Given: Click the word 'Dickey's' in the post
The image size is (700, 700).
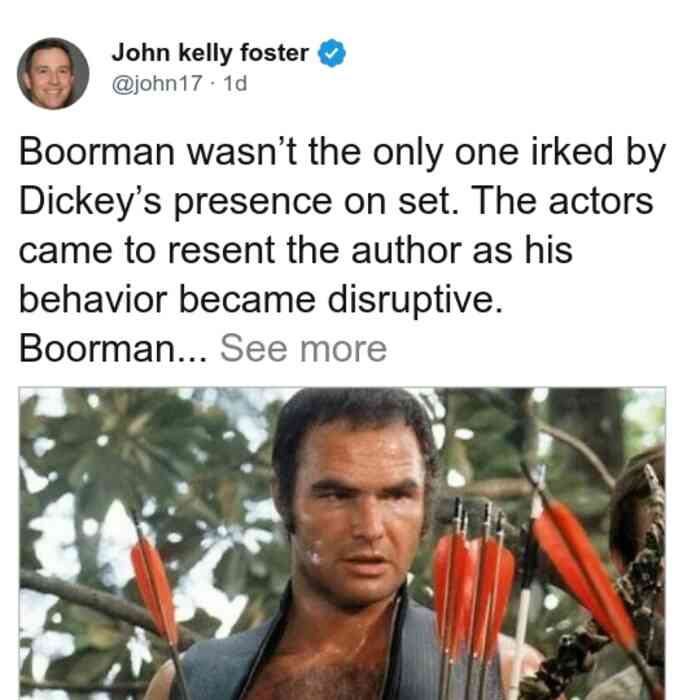Looking at the screenshot, I should point(90,202).
